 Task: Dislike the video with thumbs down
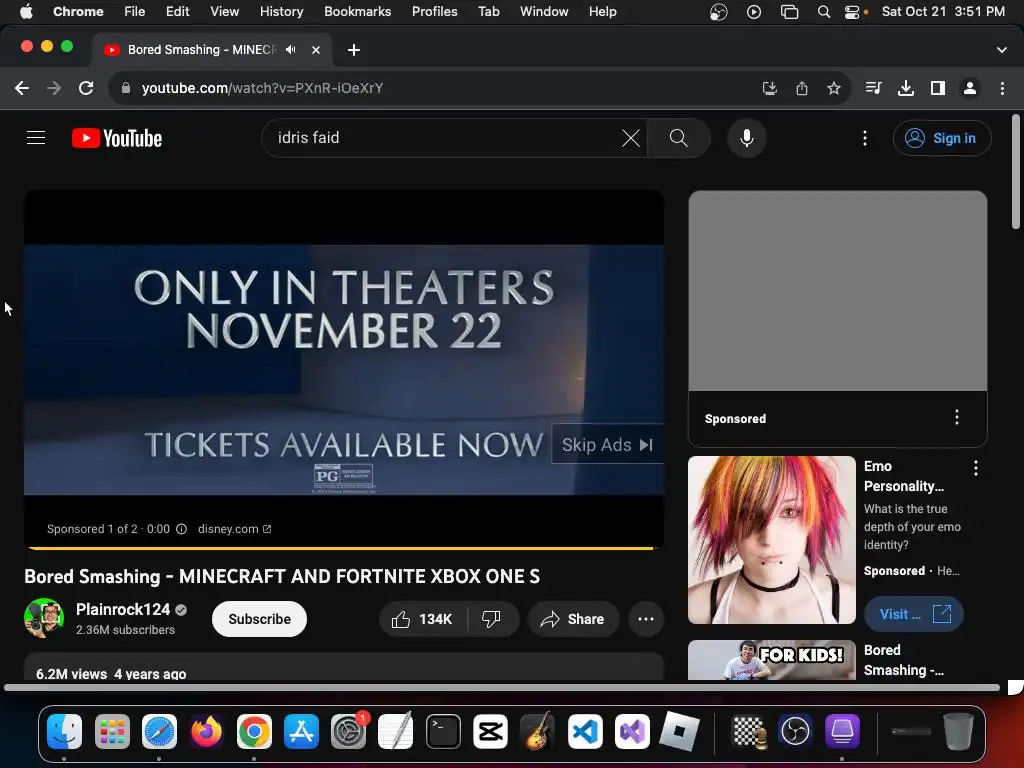[x=491, y=619]
